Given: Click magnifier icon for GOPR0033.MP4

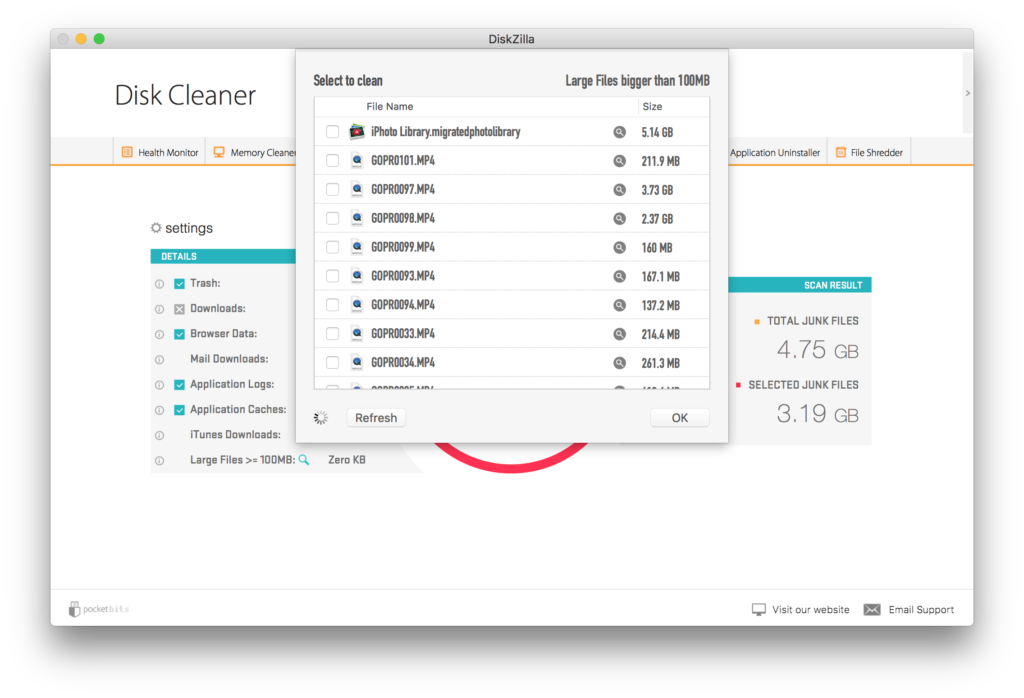Looking at the screenshot, I should click(x=619, y=334).
